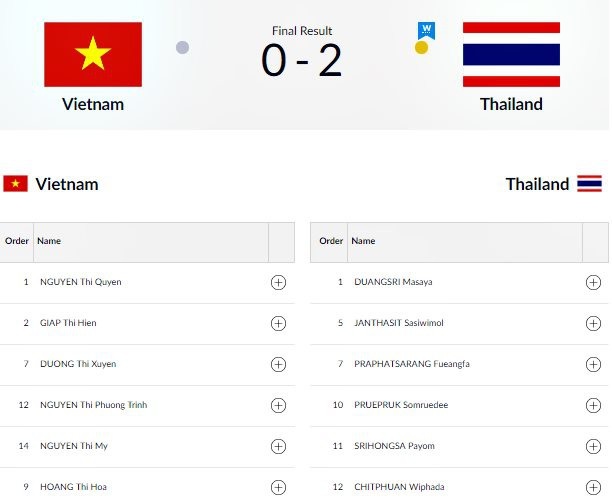
Task: Click the small Thailand flag beside team heading
Action: [589, 184]
